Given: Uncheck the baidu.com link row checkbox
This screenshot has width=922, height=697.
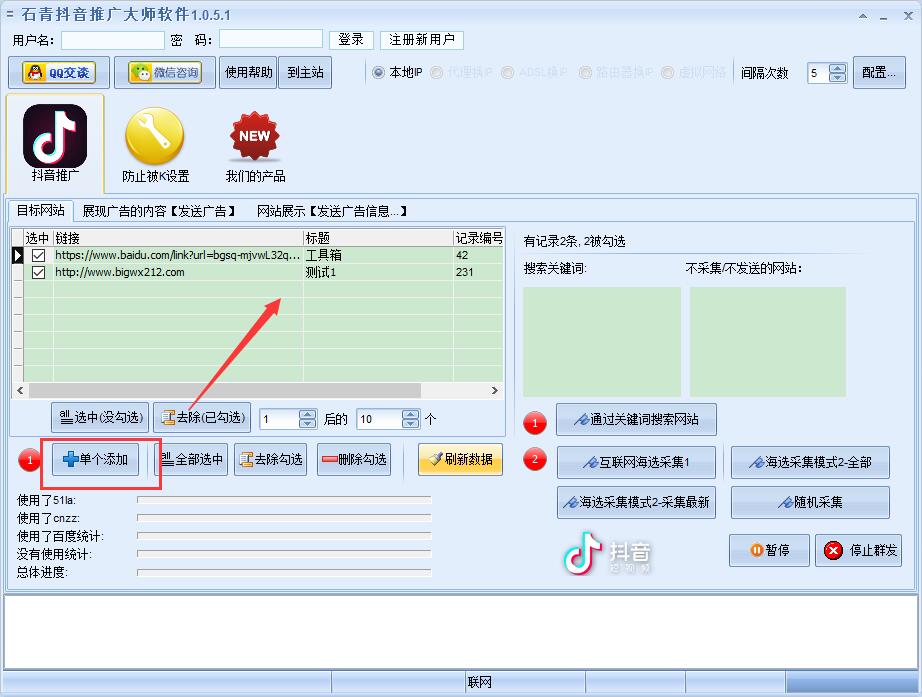Looking at the screenshot, I should pos(38,255).
